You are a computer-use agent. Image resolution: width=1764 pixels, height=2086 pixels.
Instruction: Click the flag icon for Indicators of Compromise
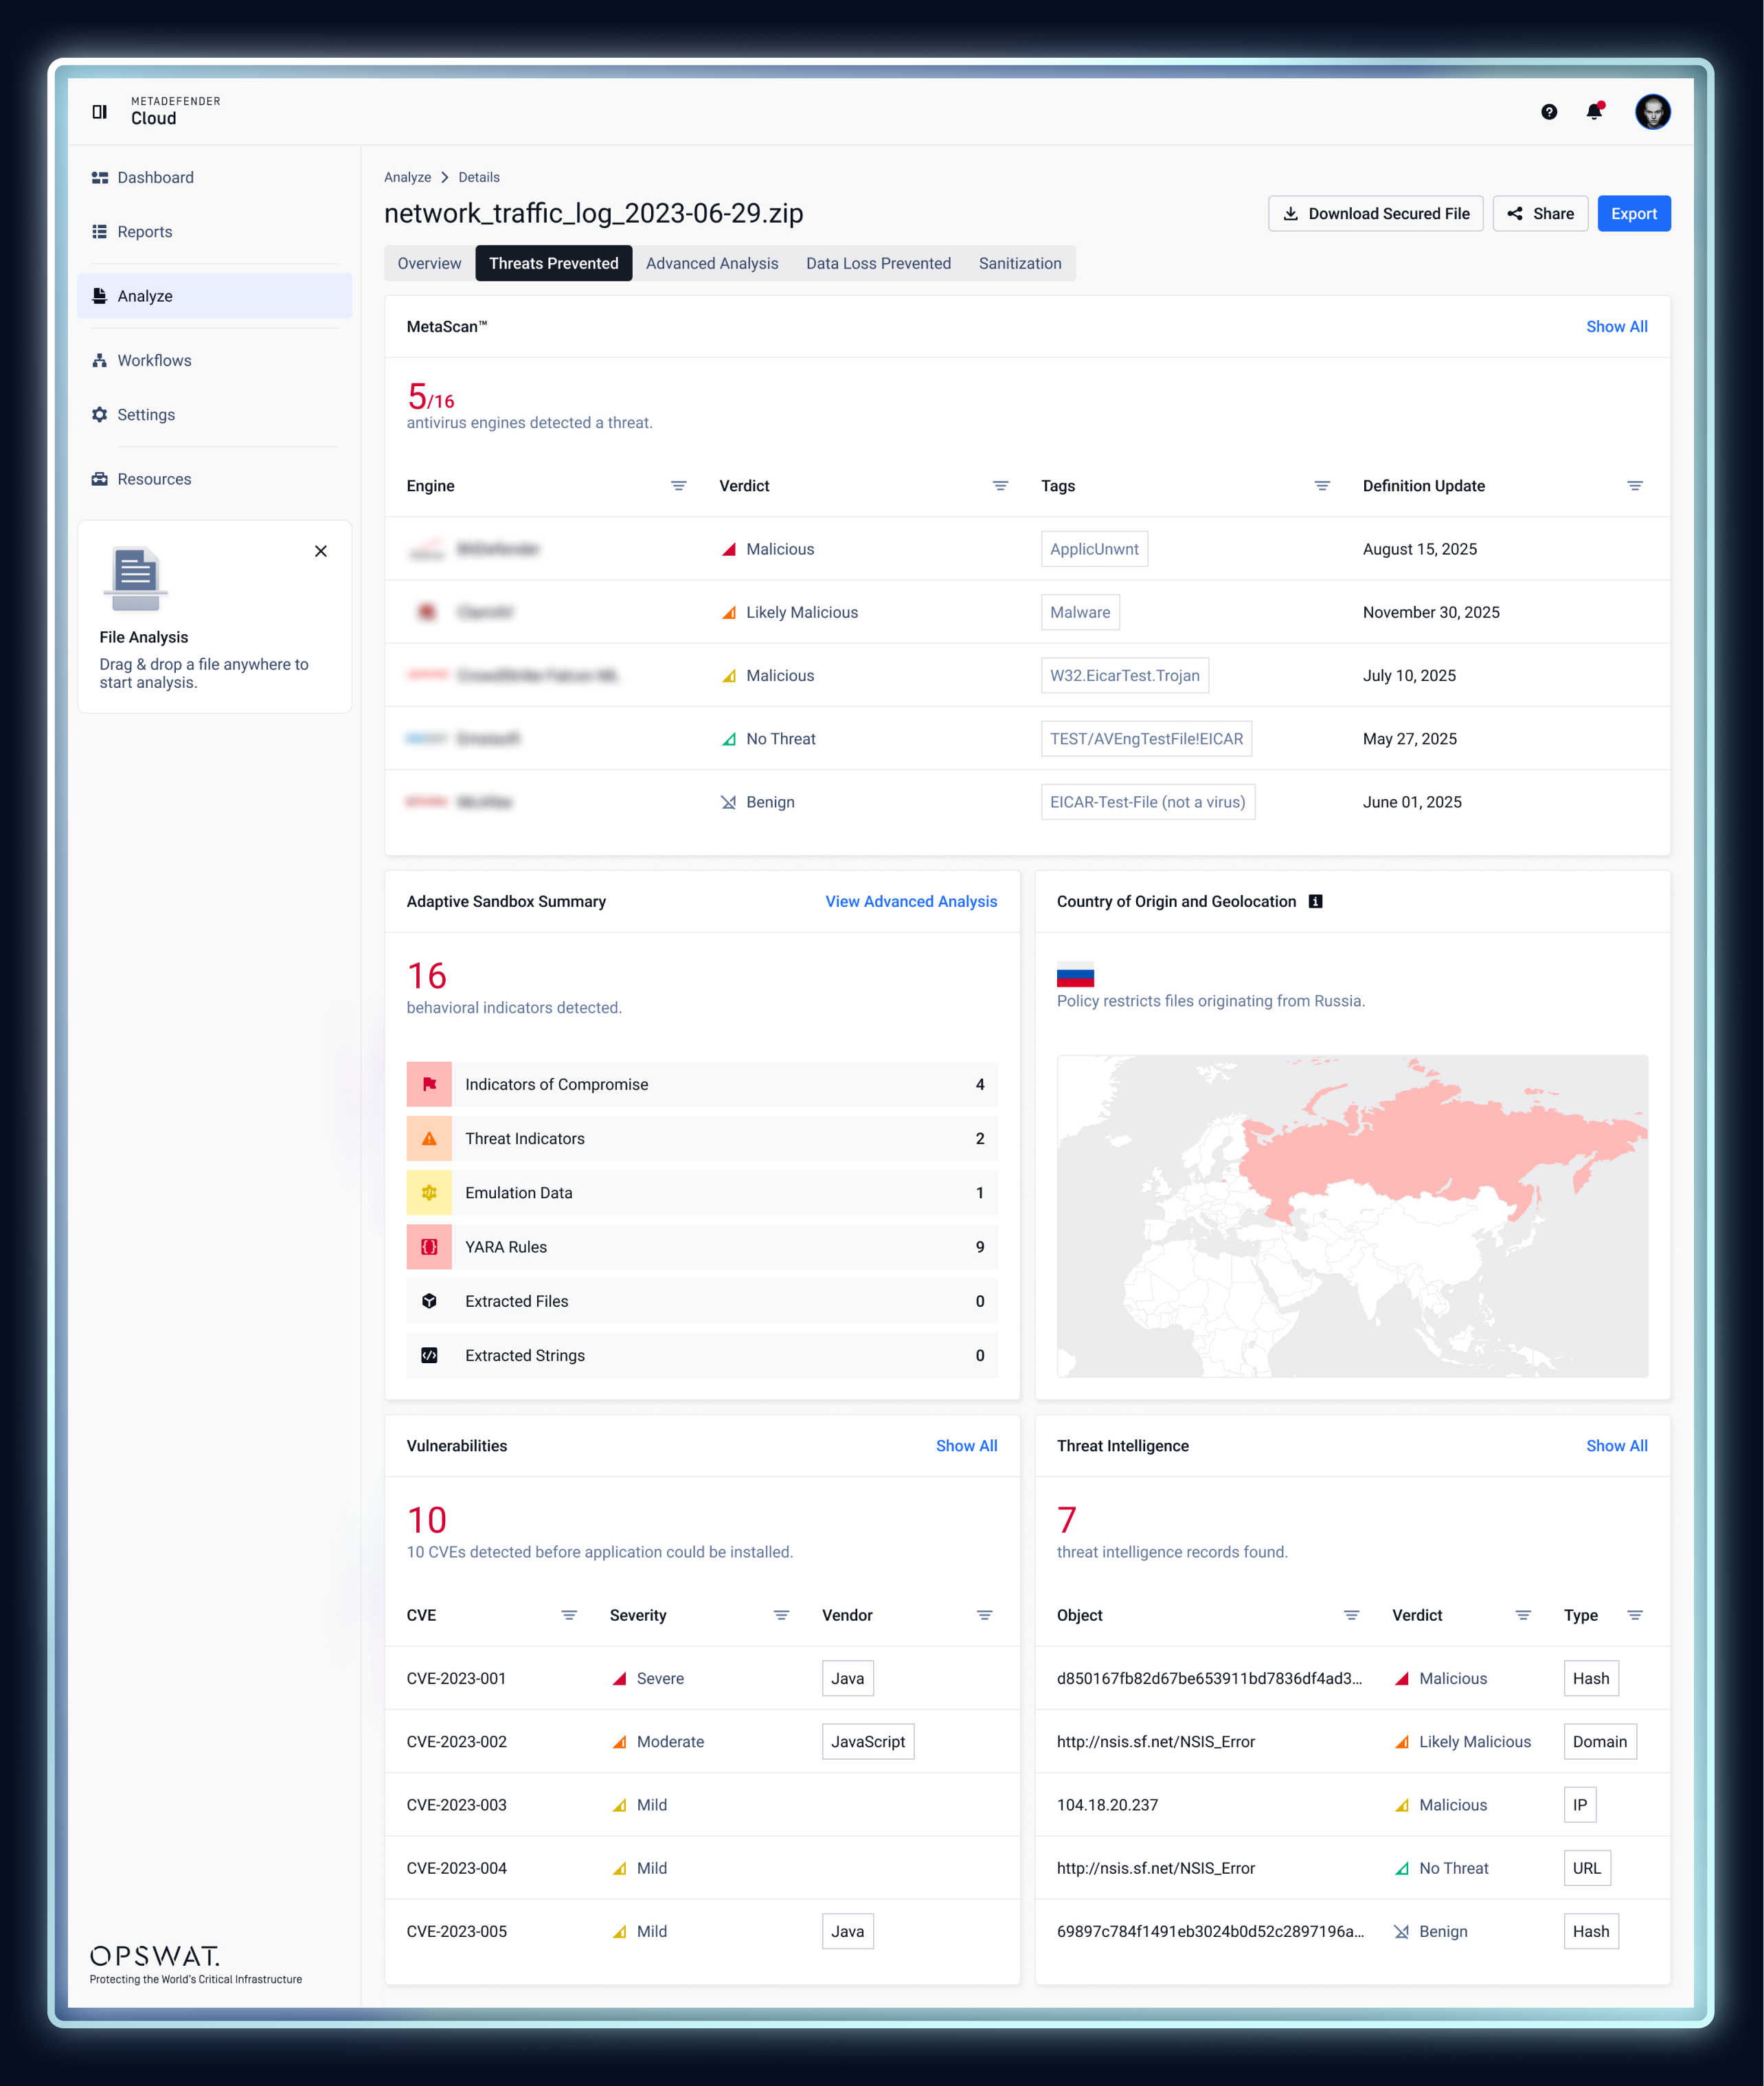click(429, 1084)
